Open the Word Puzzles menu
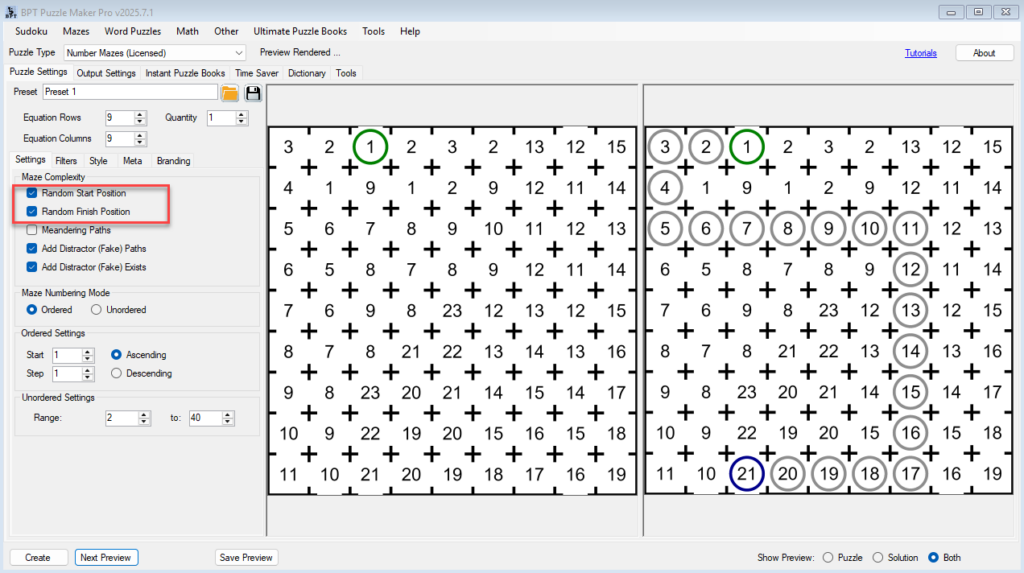1024x573 pixels. pyautogui.click(x=132, y=31)
